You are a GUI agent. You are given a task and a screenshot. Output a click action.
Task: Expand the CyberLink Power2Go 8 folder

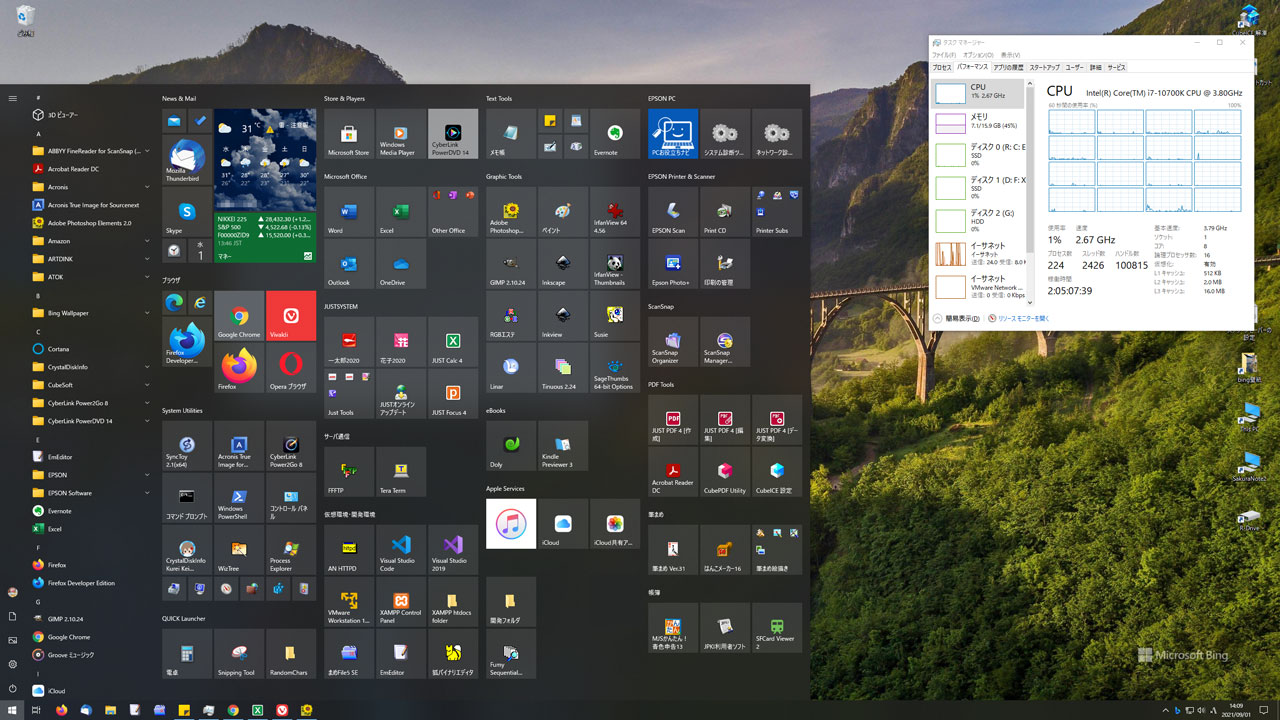pyautogui.click(x=91, y=403)
